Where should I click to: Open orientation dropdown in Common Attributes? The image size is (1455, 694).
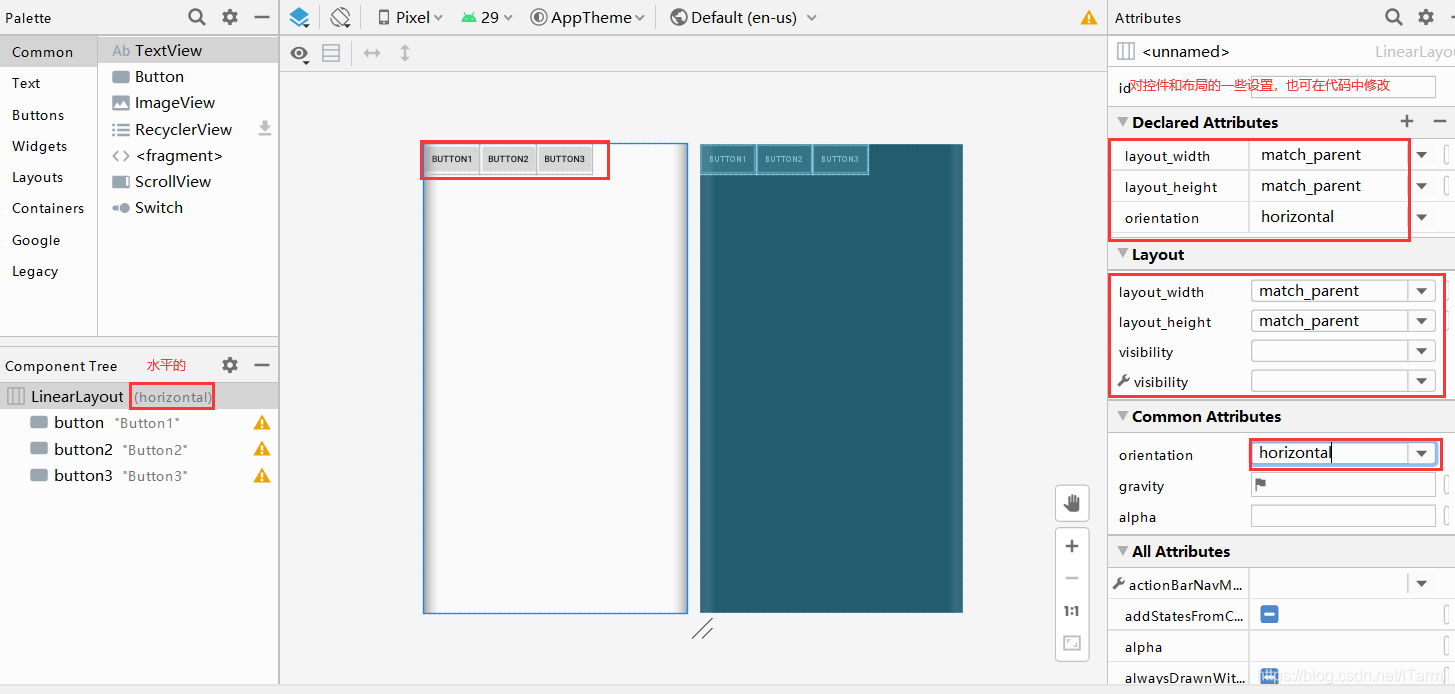[1421, 454]
